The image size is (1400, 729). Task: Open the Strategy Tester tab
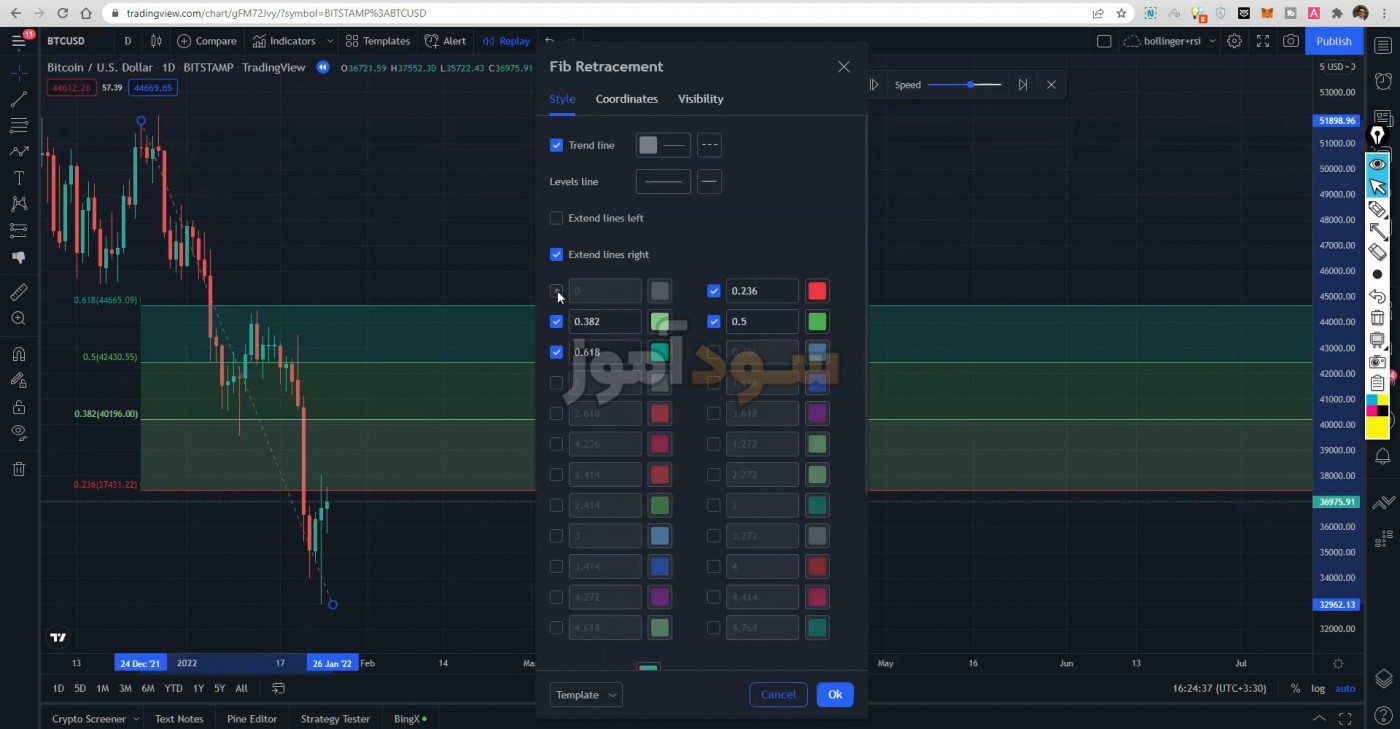[335, 719]
